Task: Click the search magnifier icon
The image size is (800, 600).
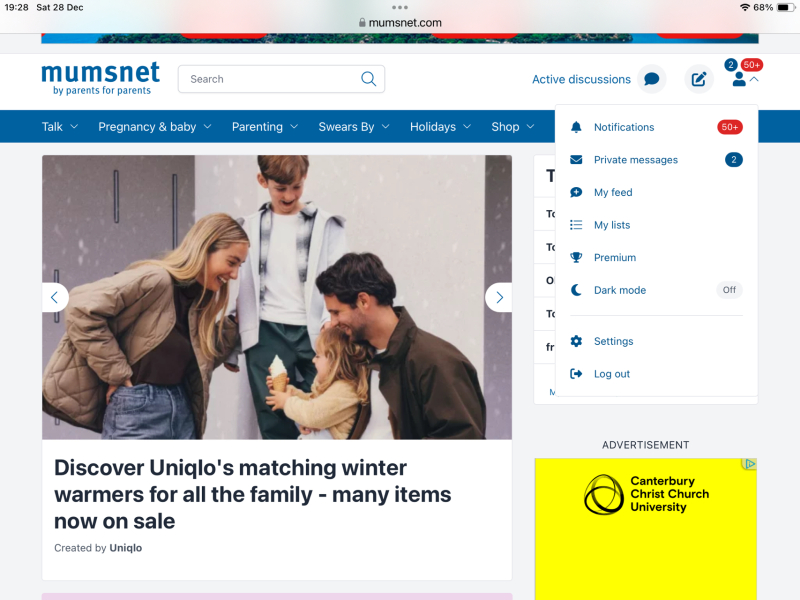Action: pyautogui.click(x=368, y=79)
